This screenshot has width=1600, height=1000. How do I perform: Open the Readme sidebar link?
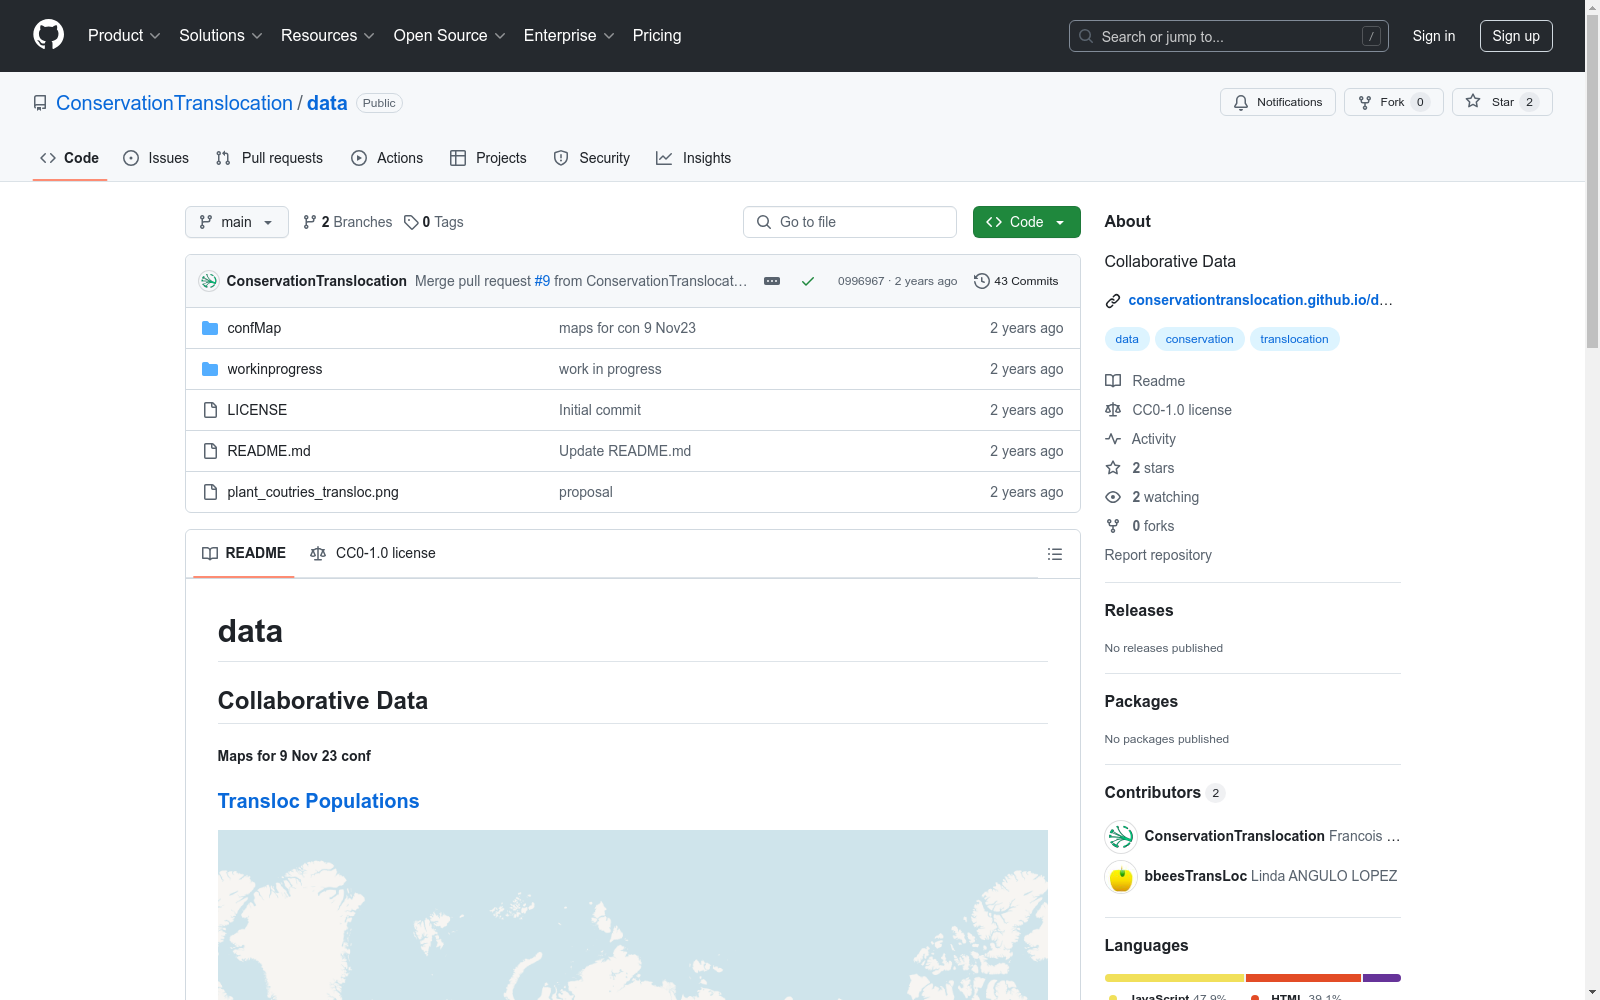1145,381
